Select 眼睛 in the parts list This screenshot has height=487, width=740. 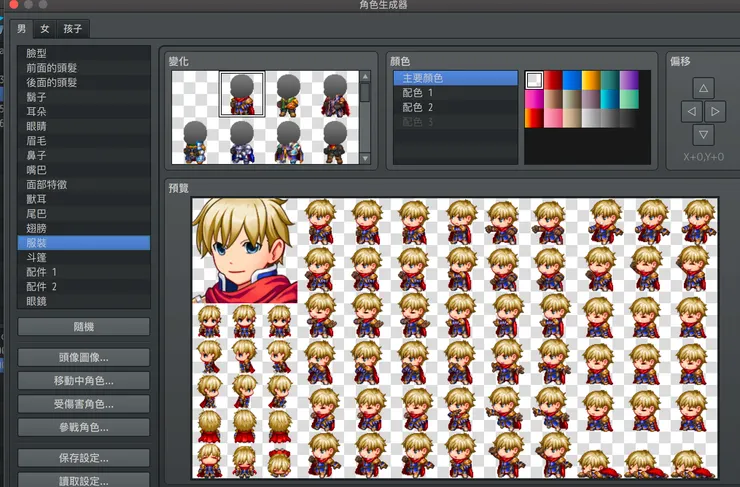tap(84, 126)
